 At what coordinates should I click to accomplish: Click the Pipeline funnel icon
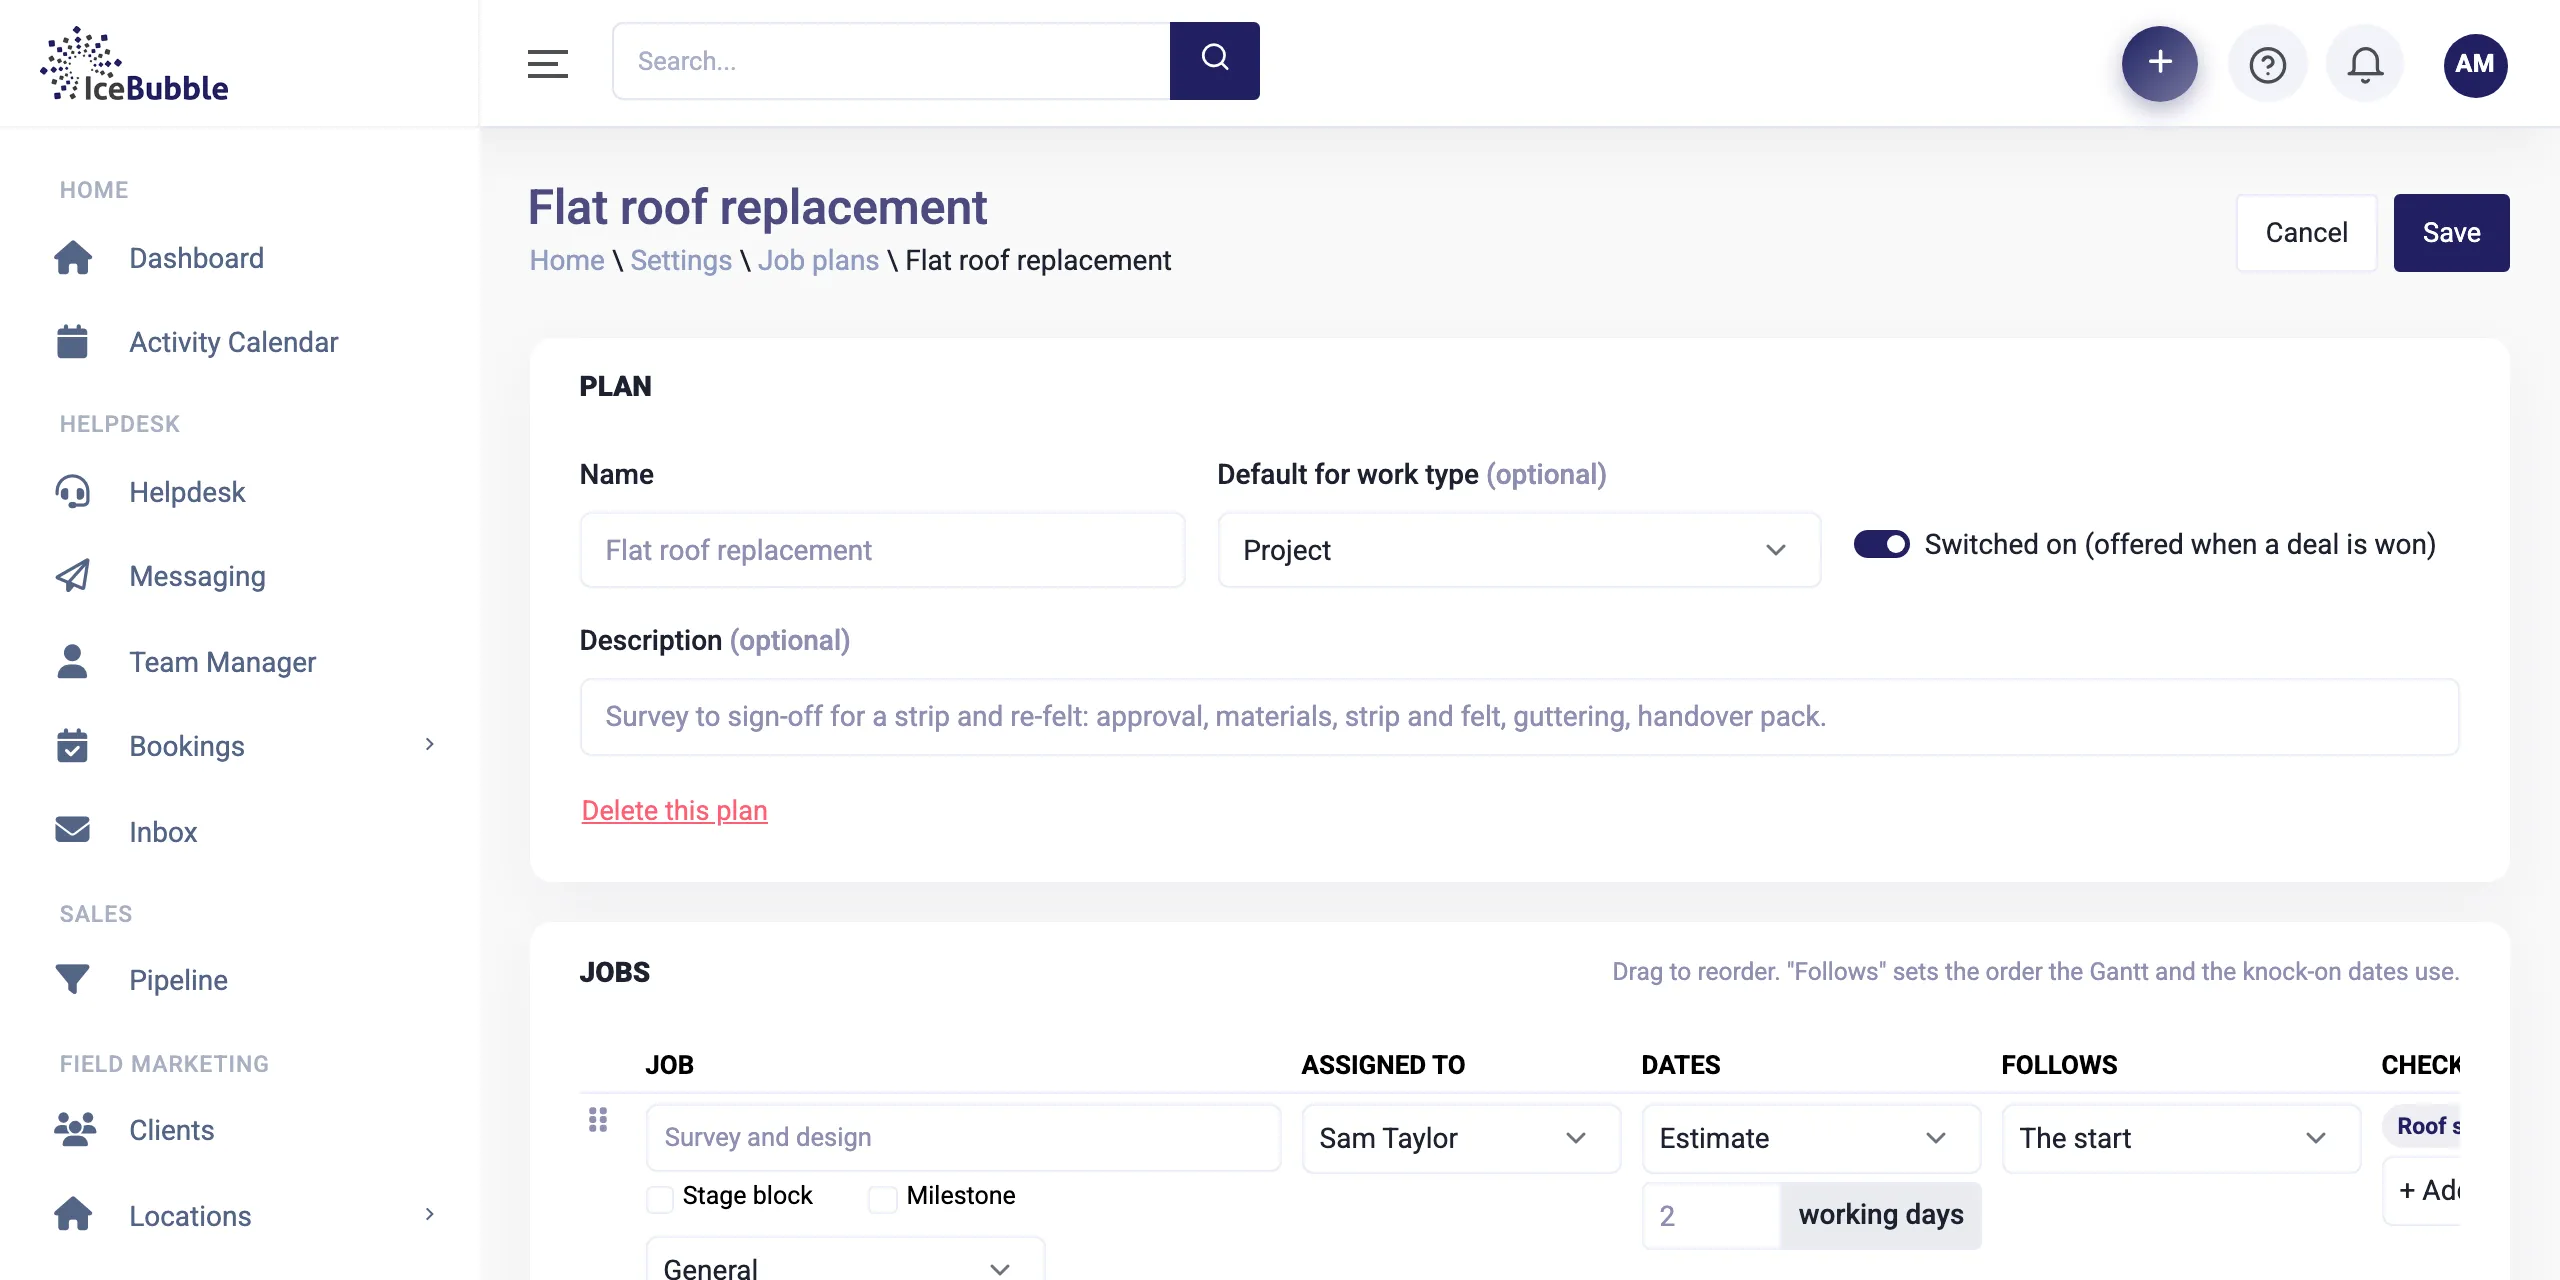(72, 979)
